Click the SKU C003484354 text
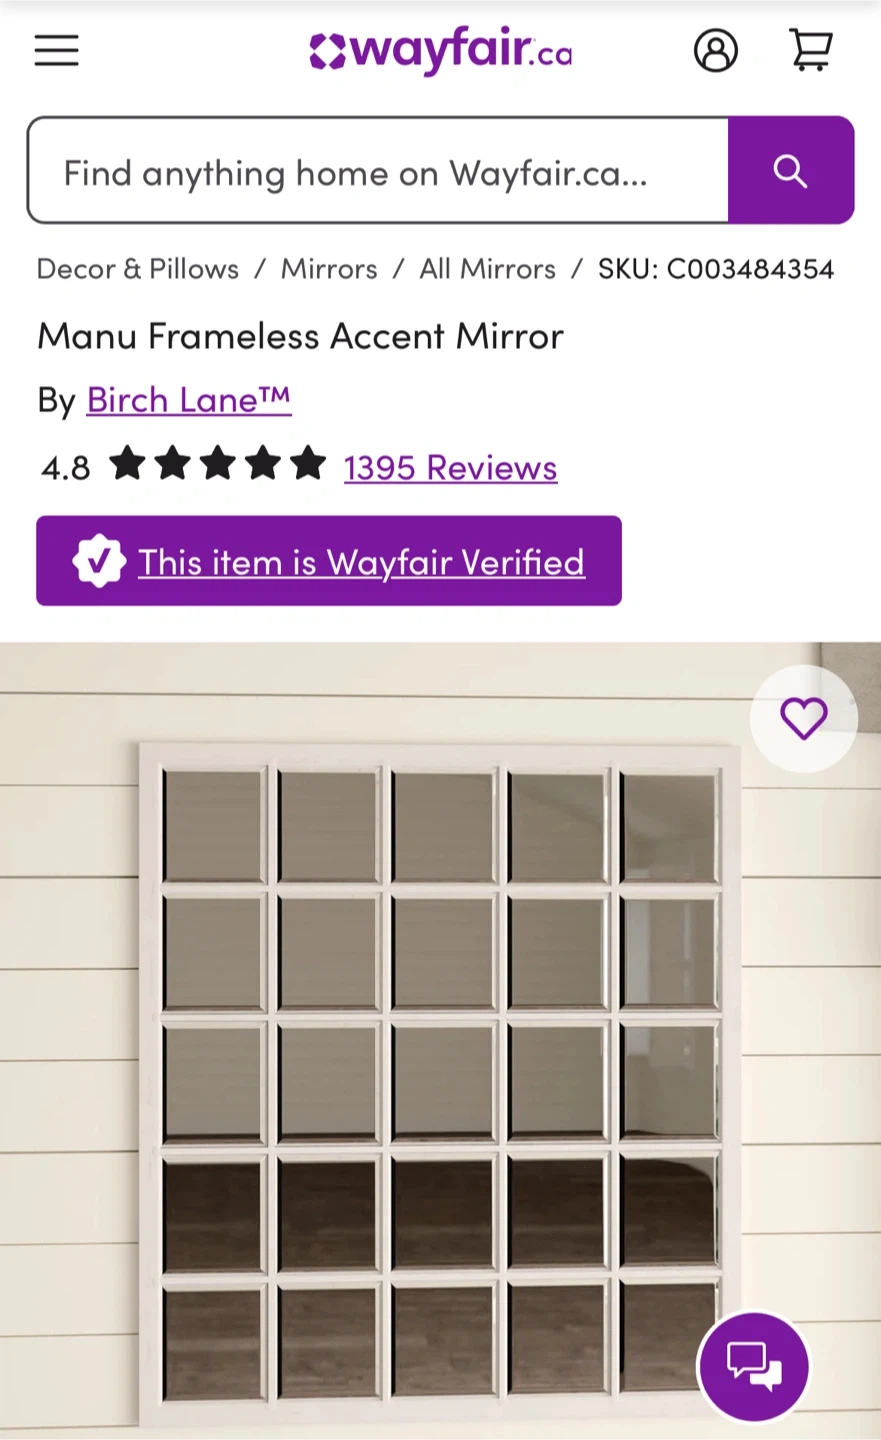This screenshot has height=1440, width=881. coord(716,269)
